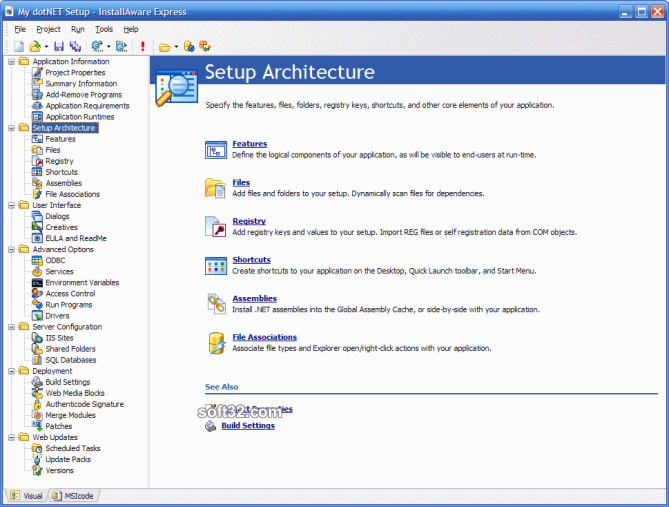Click the Project Properties tree icon
669x507 pixels.
point(38,73)
